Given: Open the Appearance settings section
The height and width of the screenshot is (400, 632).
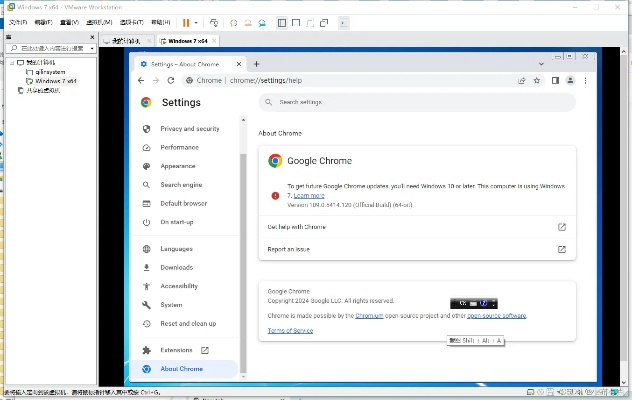Looking at the screenshot, I should 178,166.
